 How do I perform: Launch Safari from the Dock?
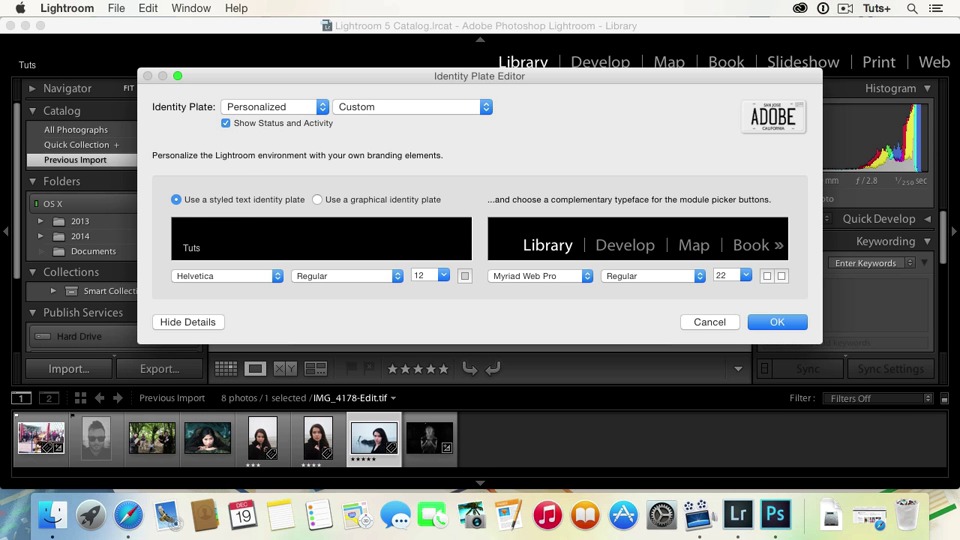tap(129, 515)
